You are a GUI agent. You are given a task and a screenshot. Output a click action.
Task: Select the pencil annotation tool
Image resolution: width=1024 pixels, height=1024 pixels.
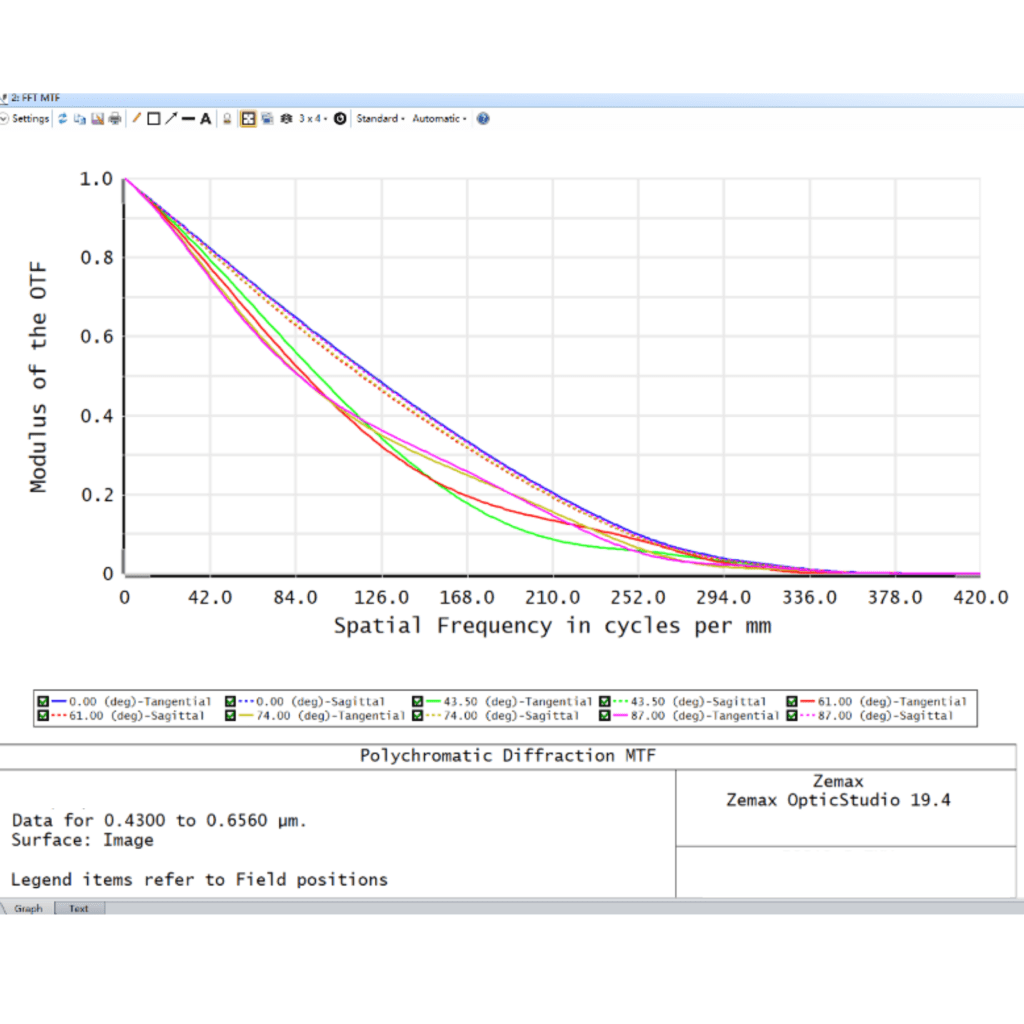[137, 119]
